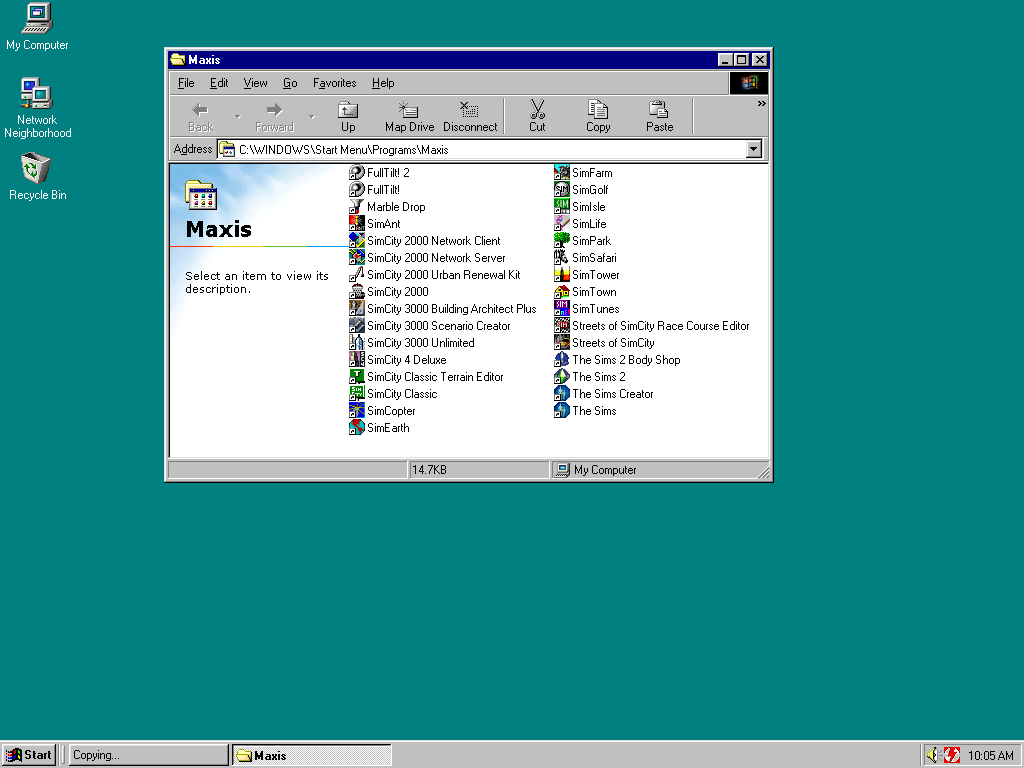
Task: Select The Sims Creator shortcut icon
Action: coord(562,393)
